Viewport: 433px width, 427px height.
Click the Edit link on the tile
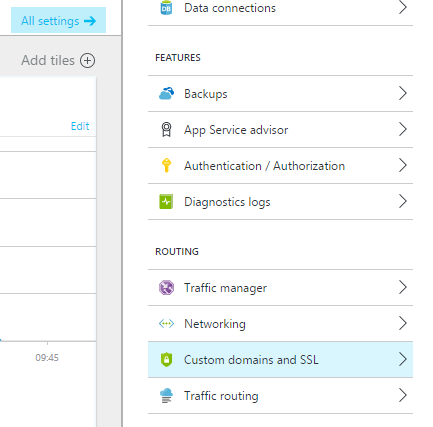(x=80, y=126)
